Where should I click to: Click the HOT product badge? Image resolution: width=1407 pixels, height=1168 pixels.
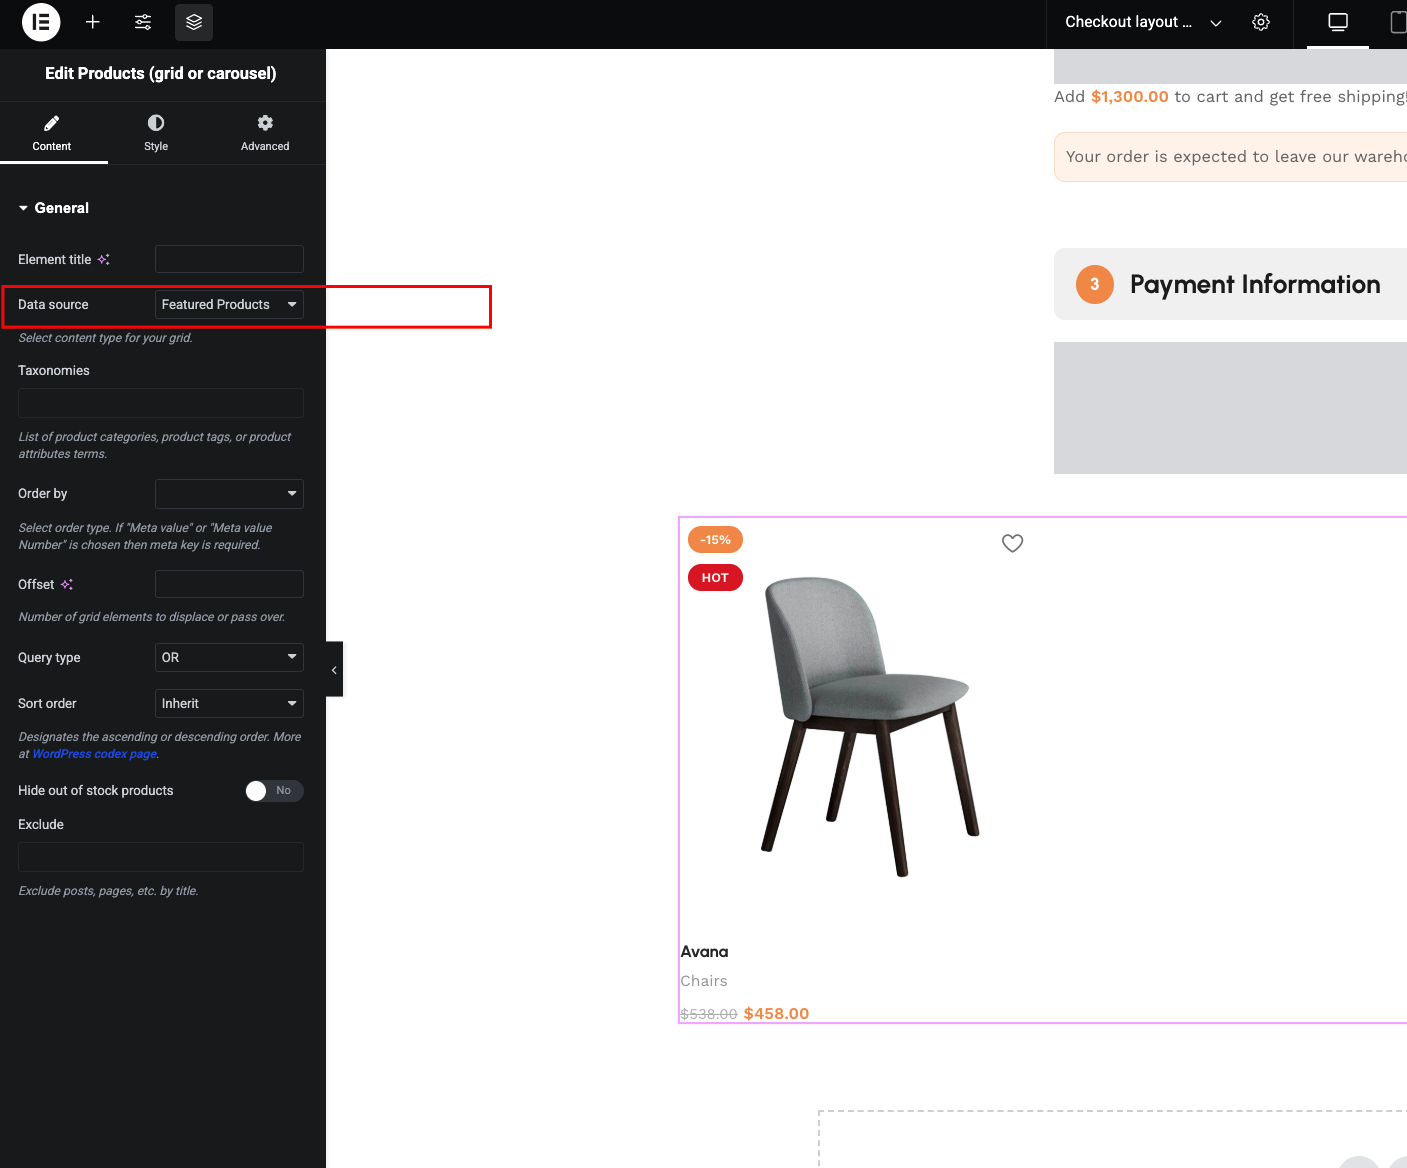(715, 578)
